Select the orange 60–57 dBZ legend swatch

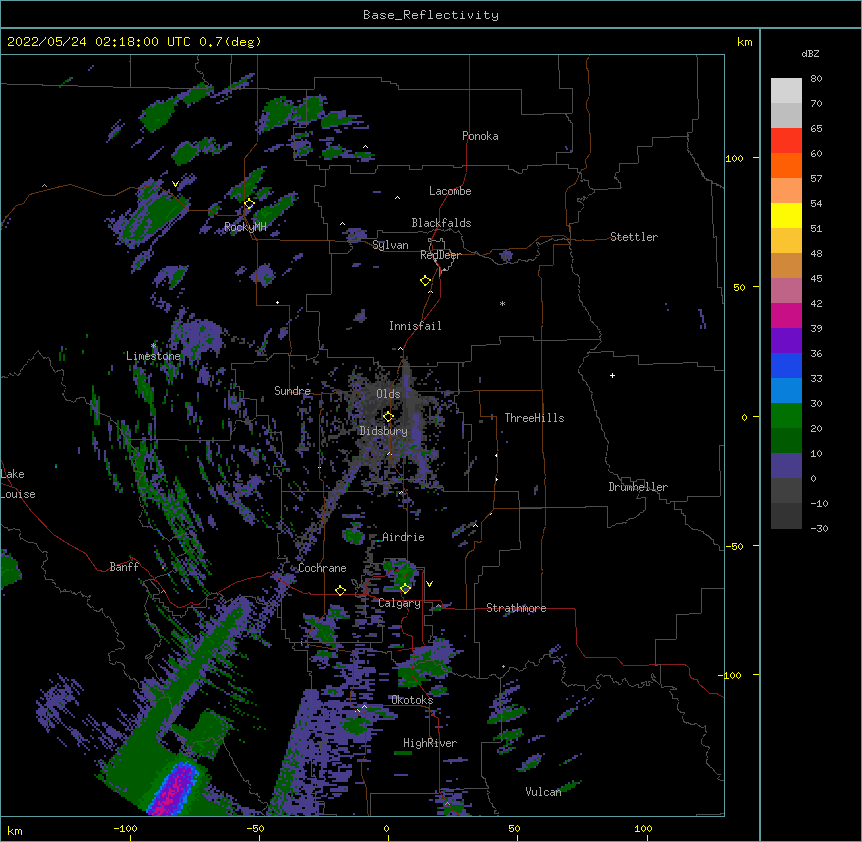point(786,165)
